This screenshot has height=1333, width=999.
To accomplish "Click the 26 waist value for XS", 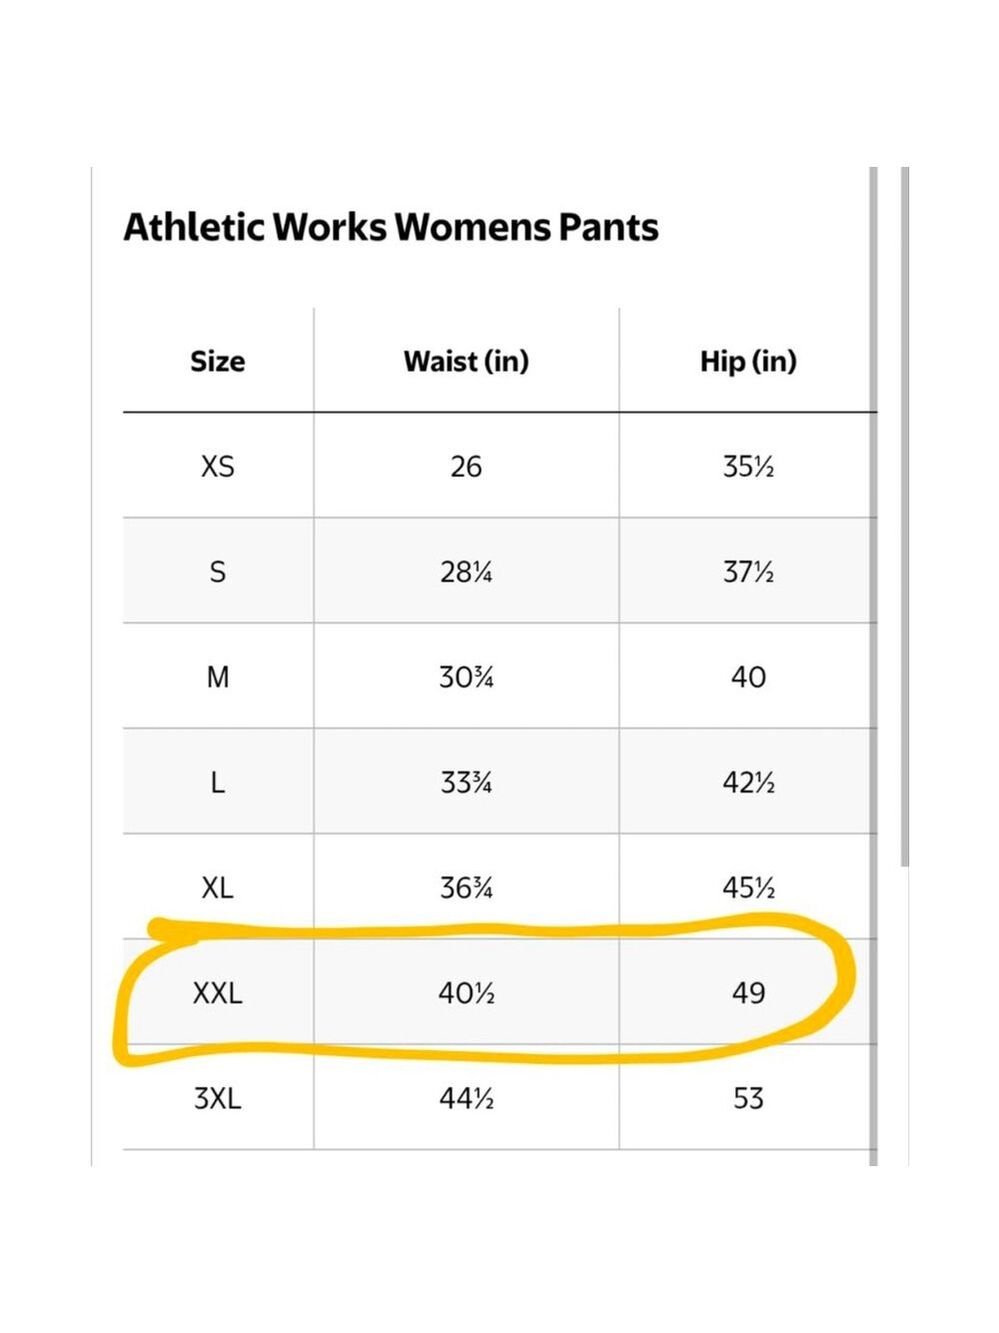I will point(466,467).
